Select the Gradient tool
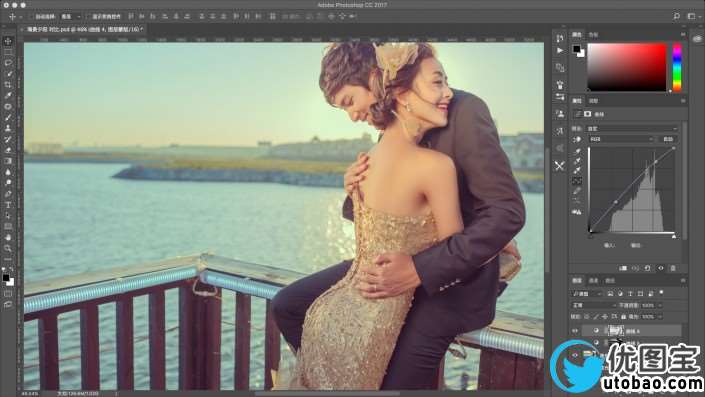705x397 pixels. click(8, 161)
